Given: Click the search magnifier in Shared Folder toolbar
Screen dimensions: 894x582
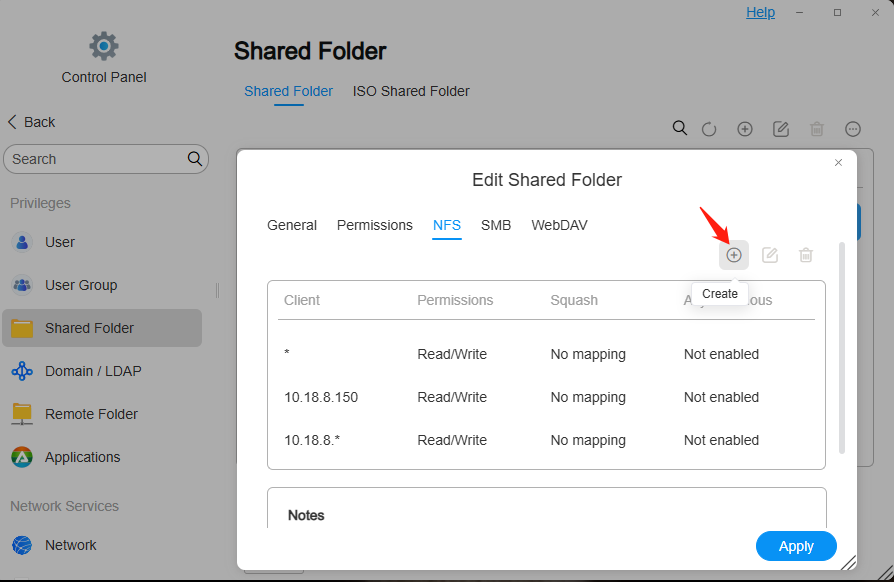Looking at the screenshot, I should click(x=680, y=128).
